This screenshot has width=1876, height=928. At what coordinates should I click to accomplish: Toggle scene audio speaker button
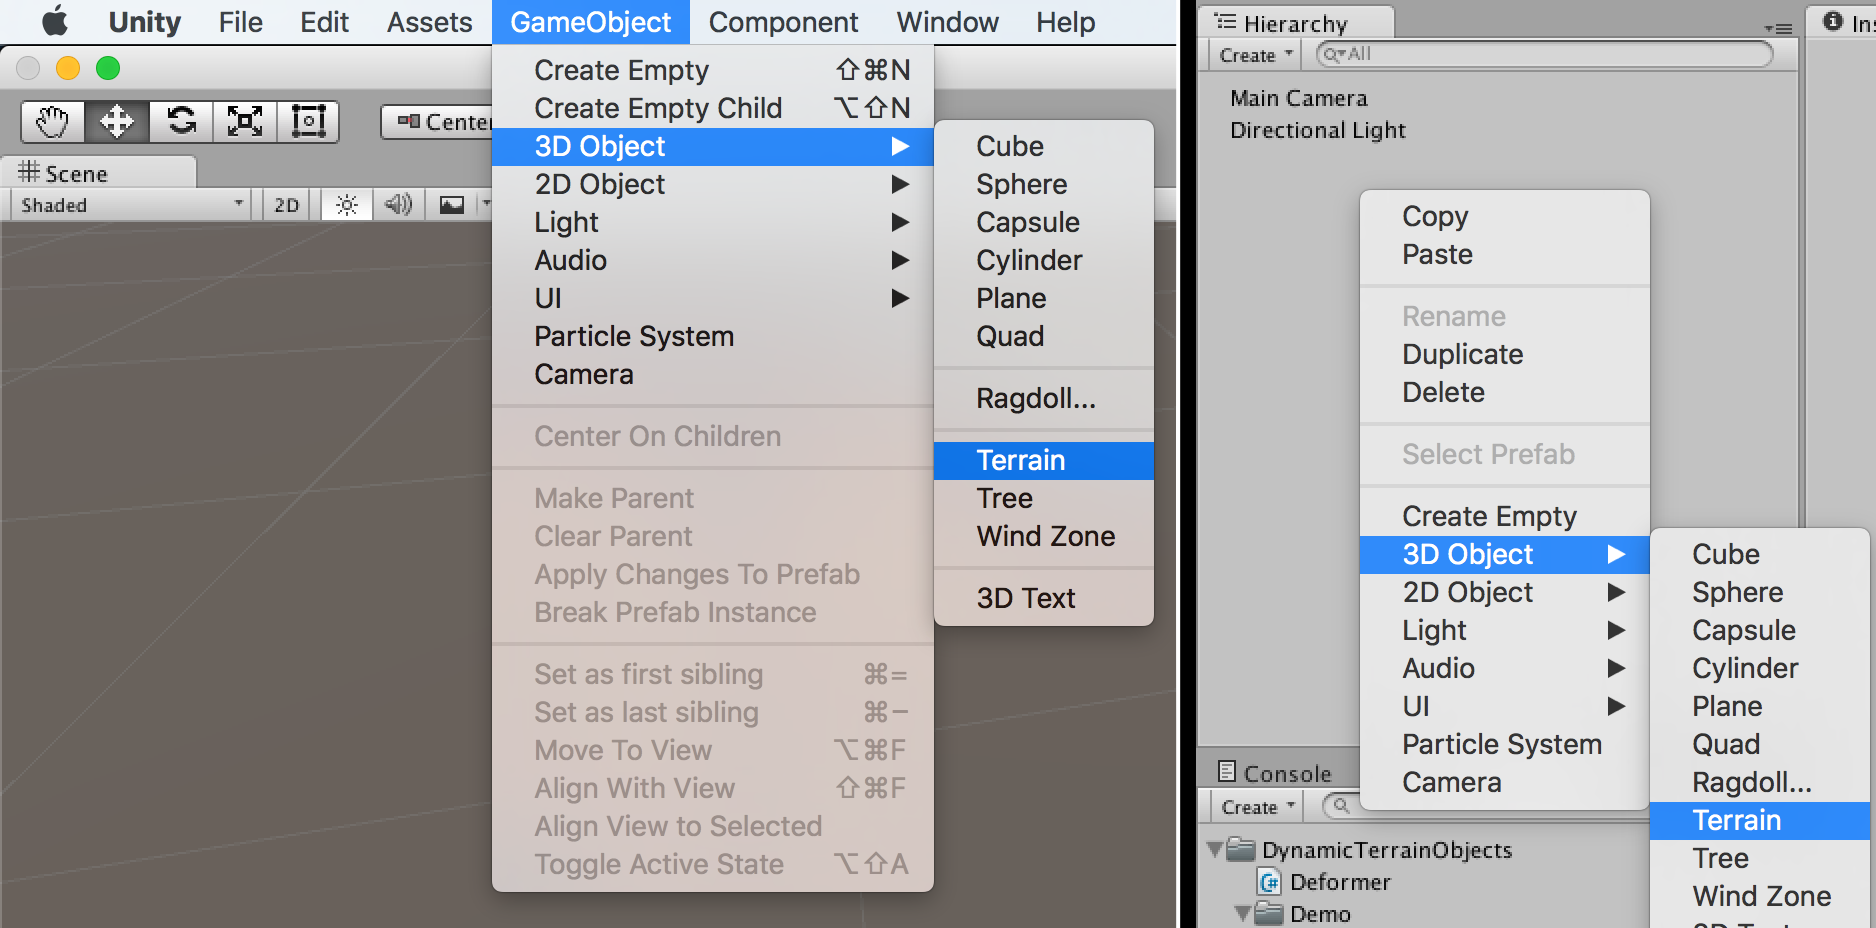[398, 205]
